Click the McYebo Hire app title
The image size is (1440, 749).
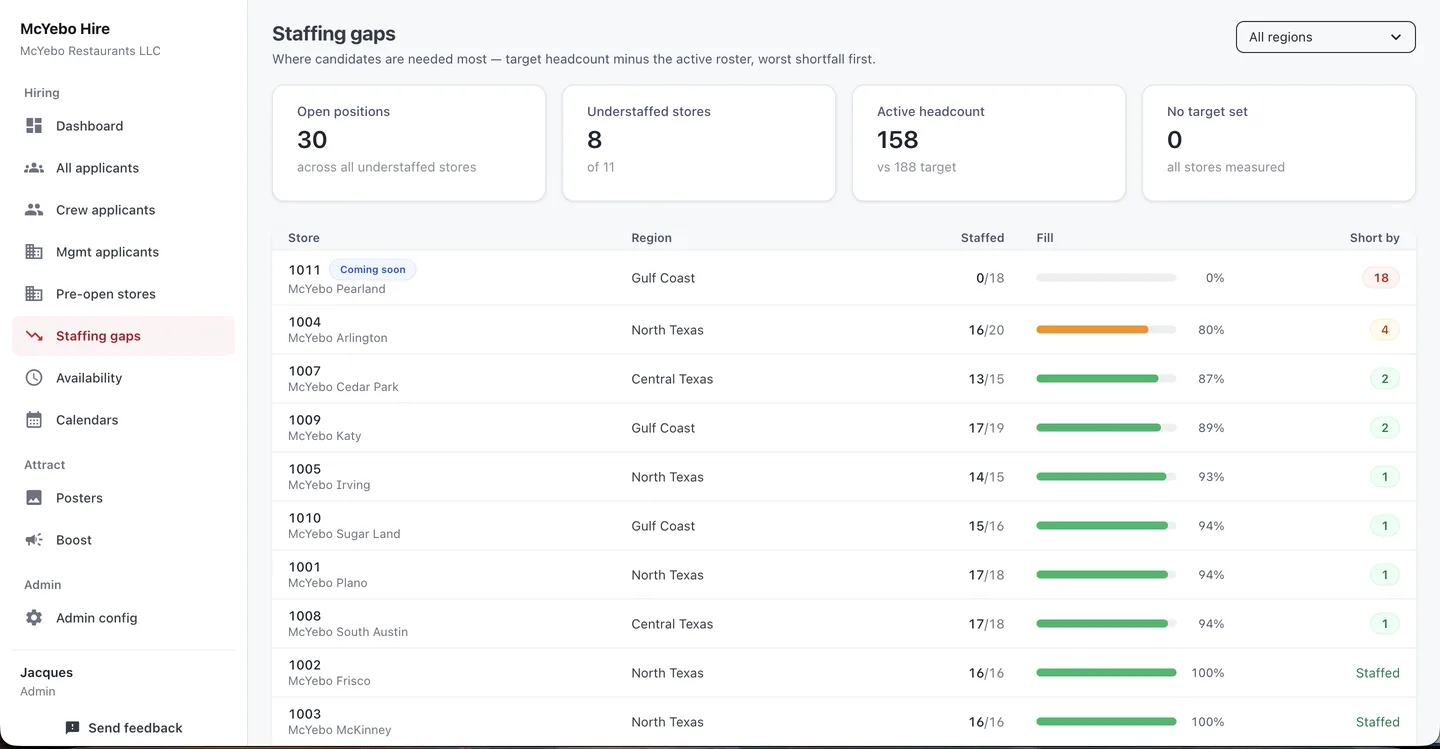[x=65, y=29]
